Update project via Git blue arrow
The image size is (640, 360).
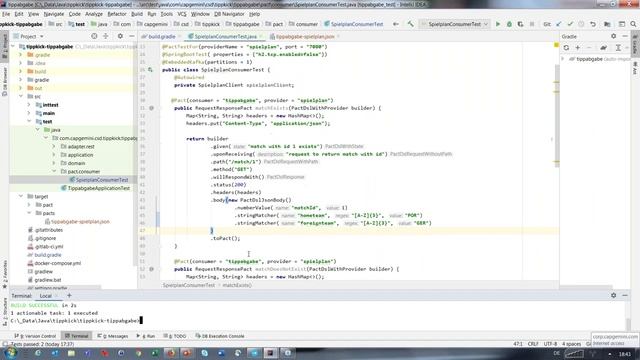point(559,24)
